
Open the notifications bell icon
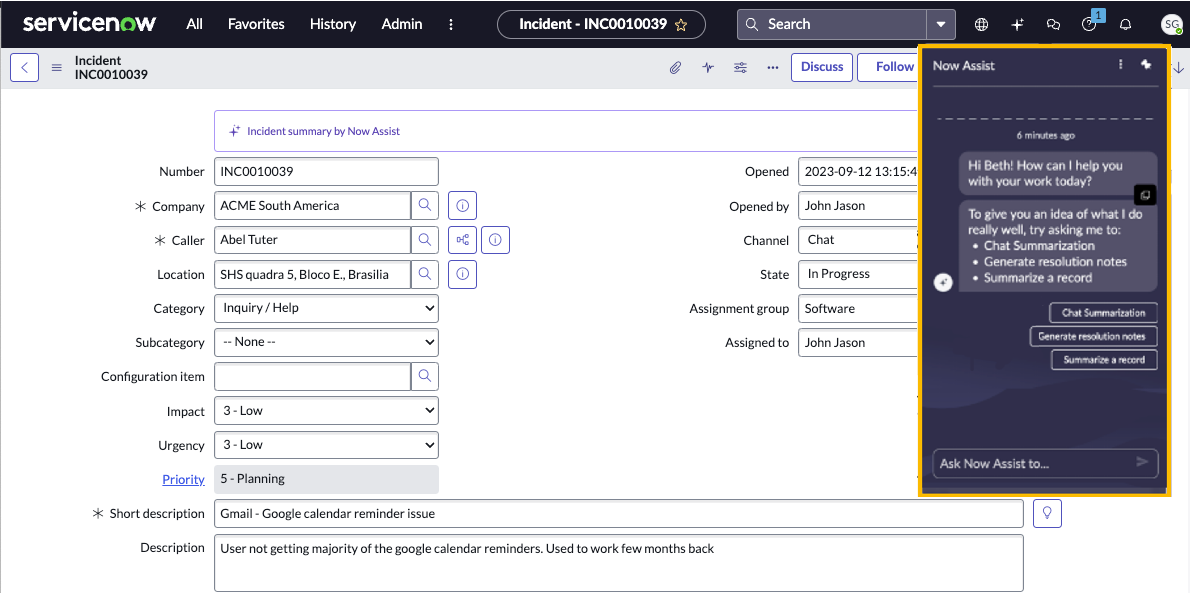click(x=1125, y=24)
